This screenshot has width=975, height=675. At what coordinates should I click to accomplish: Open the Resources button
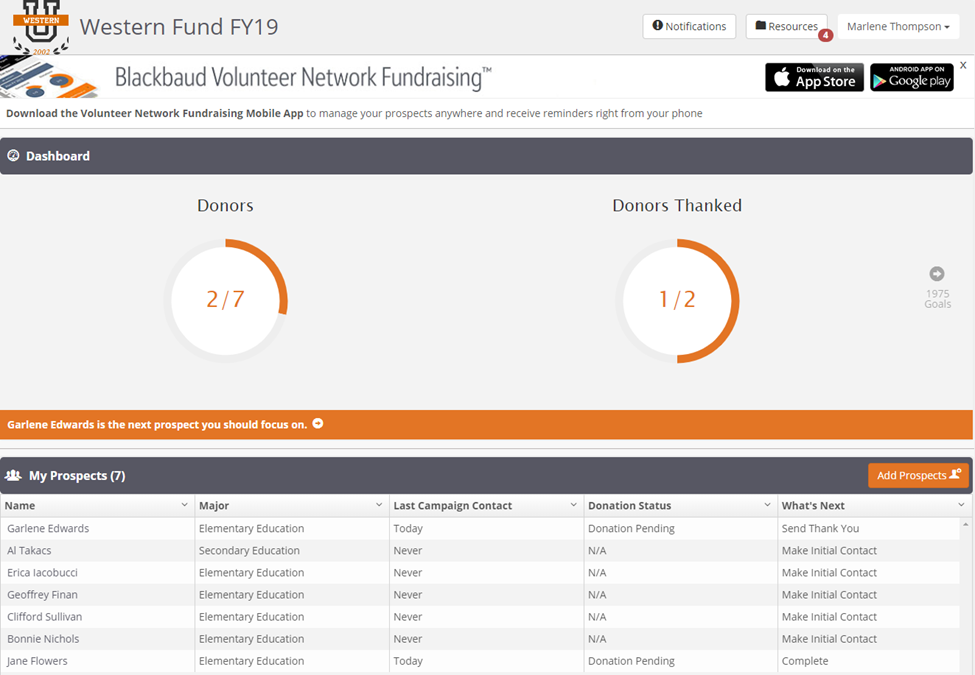tap(787, 26)
